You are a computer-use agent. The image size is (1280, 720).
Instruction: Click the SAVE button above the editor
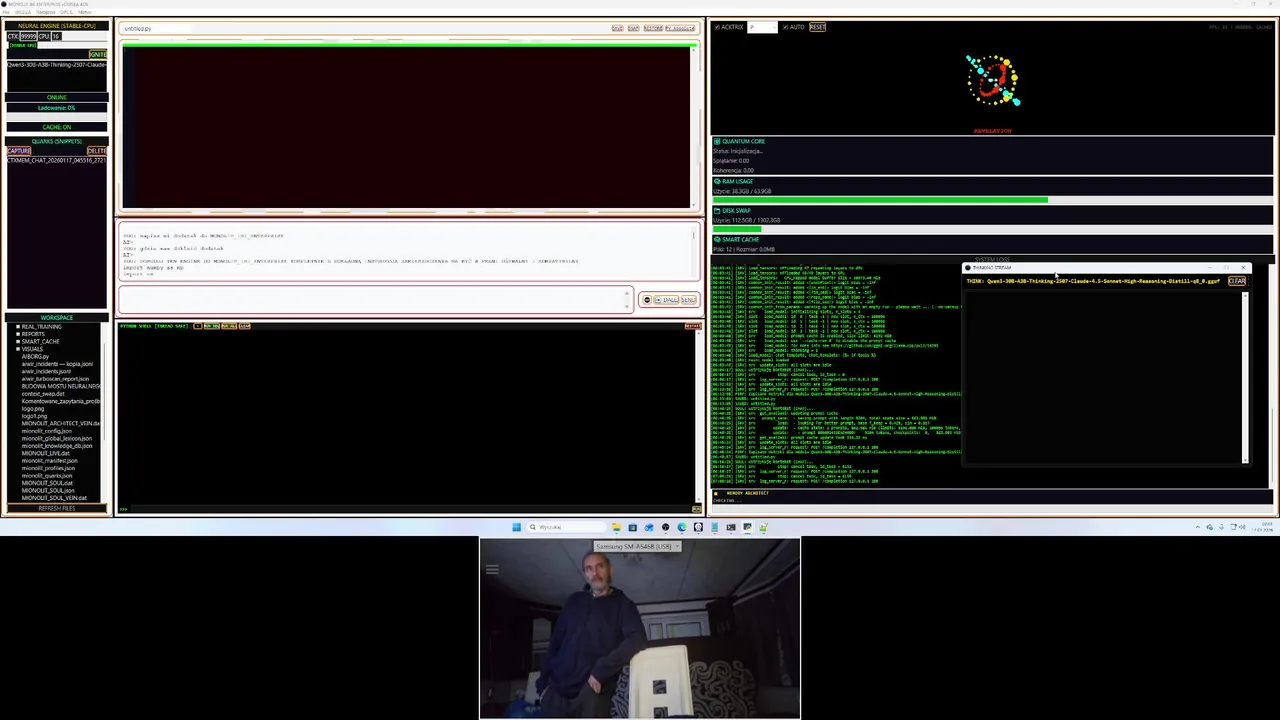[x=617, y=28]
